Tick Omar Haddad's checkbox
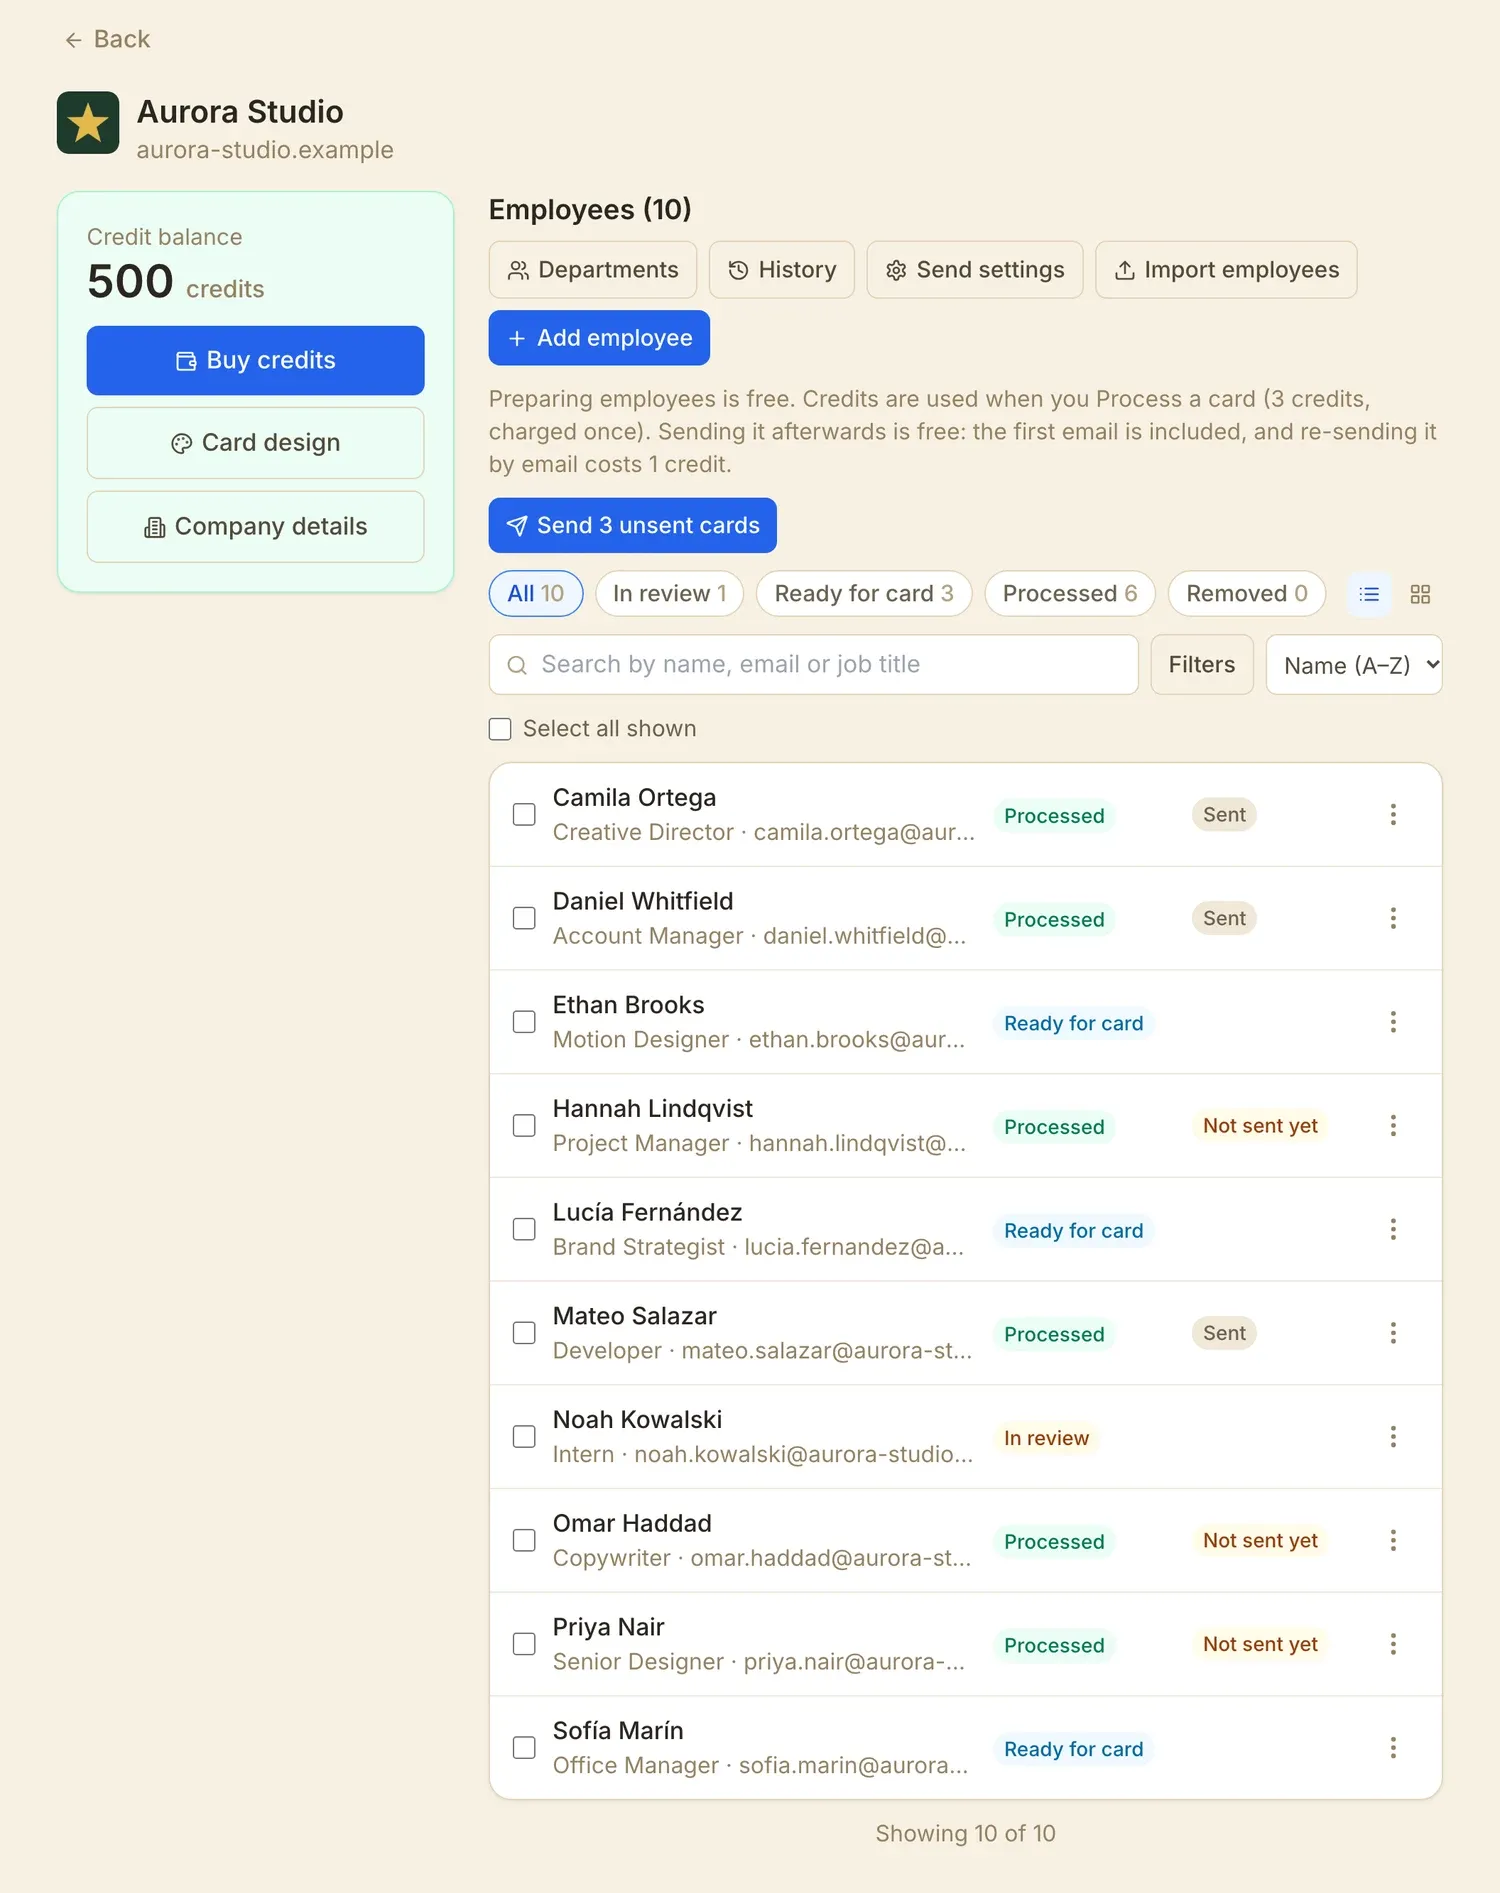Viewport: 1500px width, 1893px height. coord(524,1540)
